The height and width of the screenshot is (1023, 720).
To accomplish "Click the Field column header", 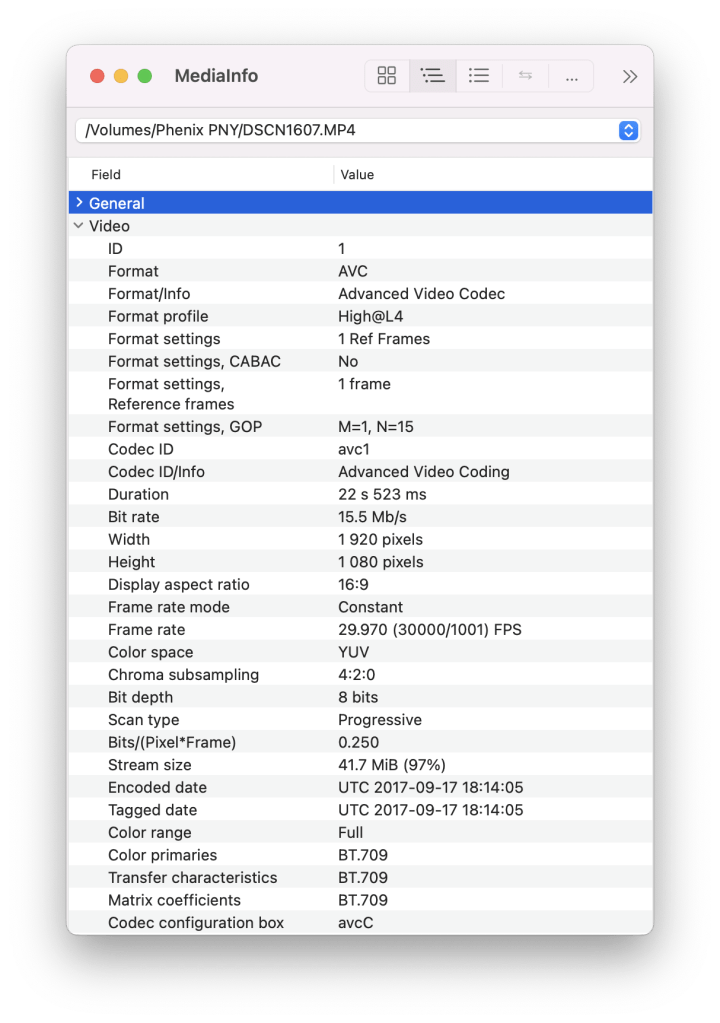I will [x=106, y=175].
